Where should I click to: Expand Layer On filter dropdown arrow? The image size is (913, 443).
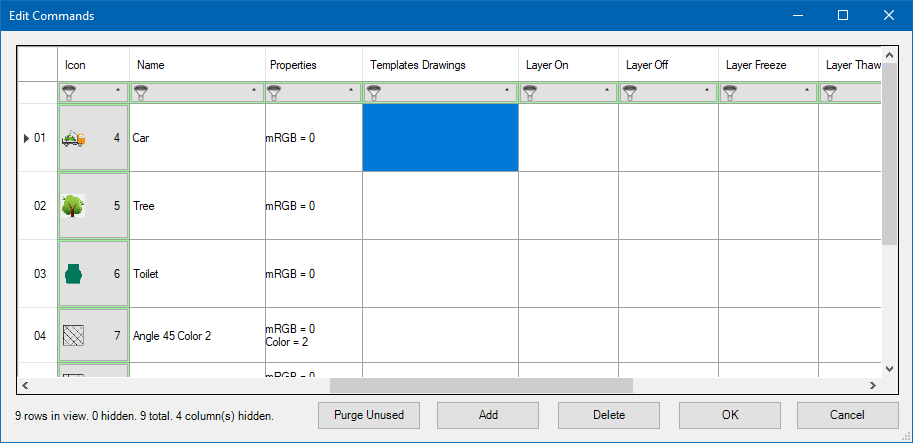tap(607, 91)
